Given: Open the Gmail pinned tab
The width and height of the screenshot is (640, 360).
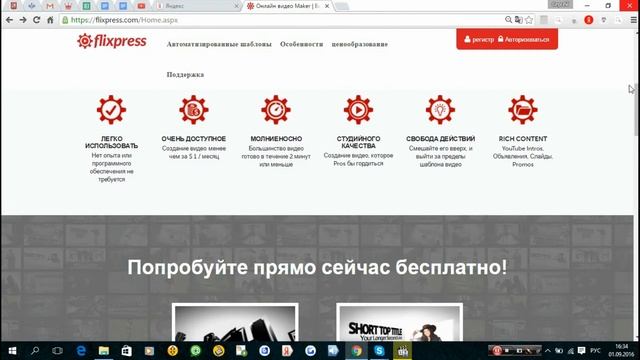Looking at the screenshot, I should 50,6.
